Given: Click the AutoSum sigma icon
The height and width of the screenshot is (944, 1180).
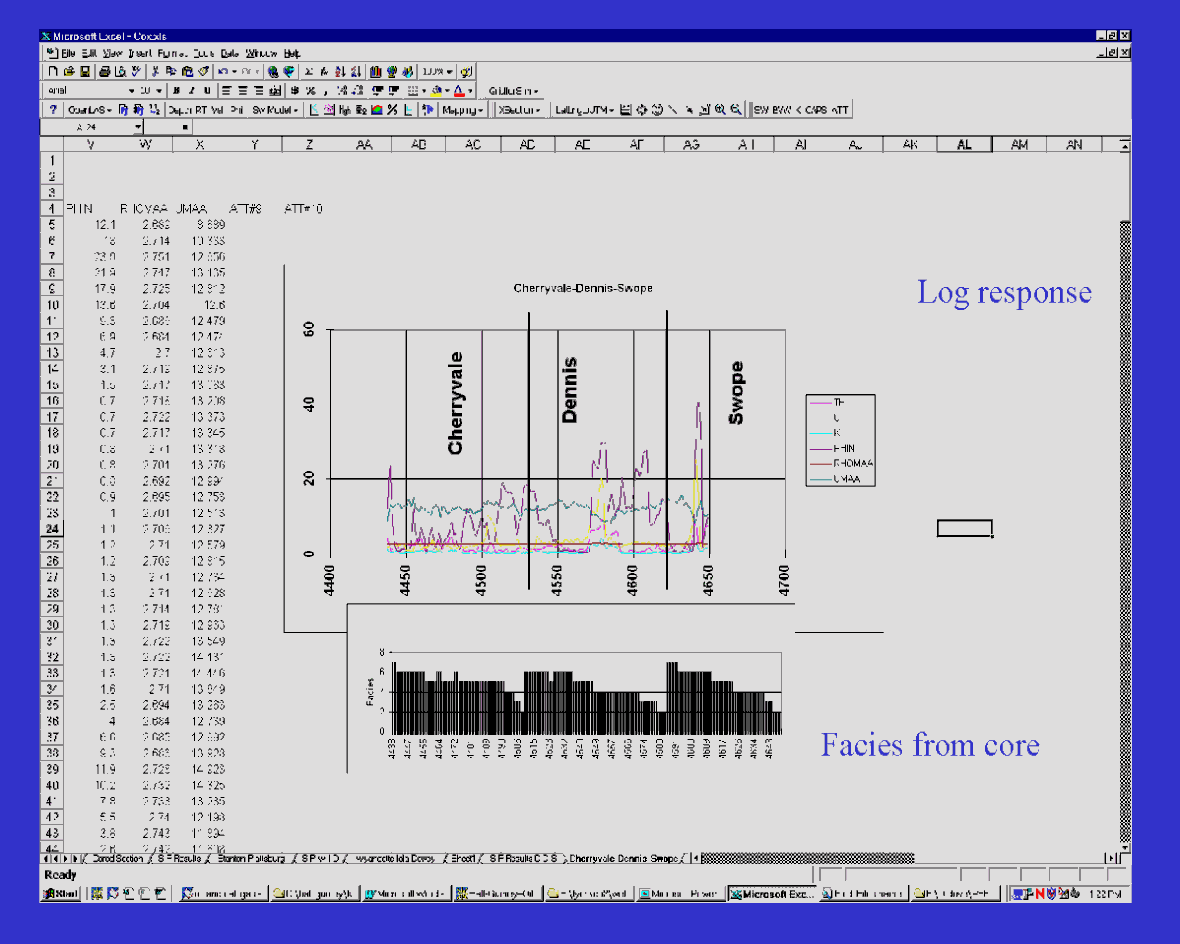Looking at the screenshot, I should (308, 72).
